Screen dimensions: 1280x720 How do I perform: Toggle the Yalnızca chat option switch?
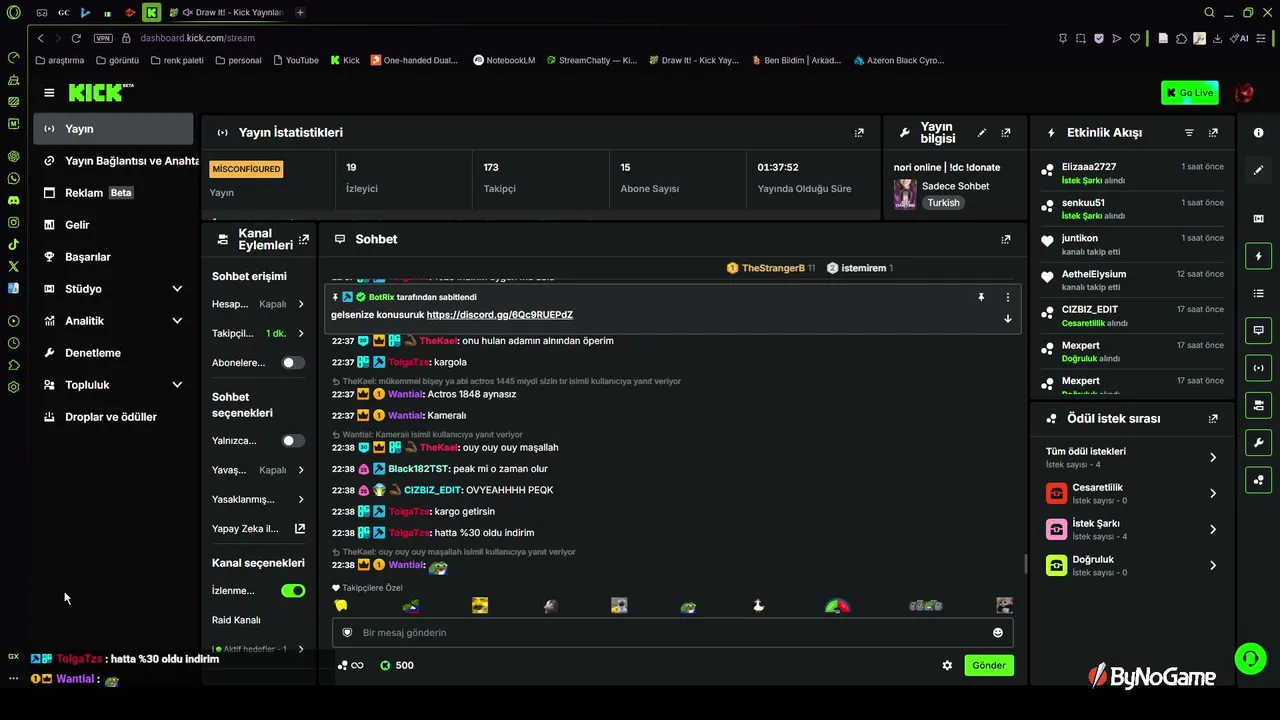pos(293,441)
